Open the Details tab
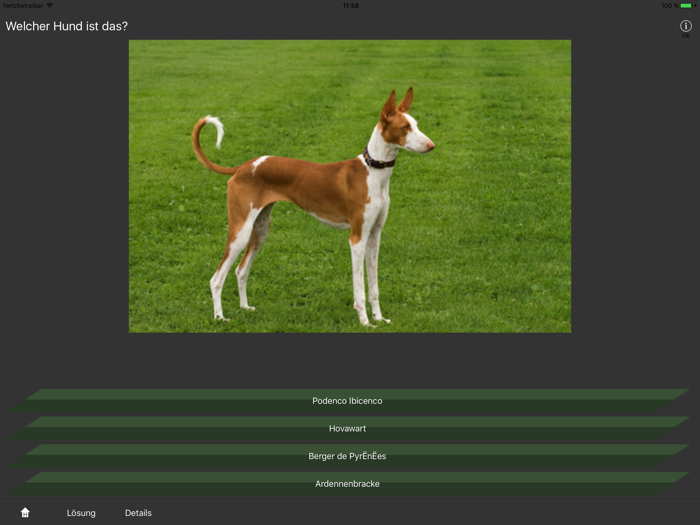Screen dimensions: 700x525 [x=138, y=513]
